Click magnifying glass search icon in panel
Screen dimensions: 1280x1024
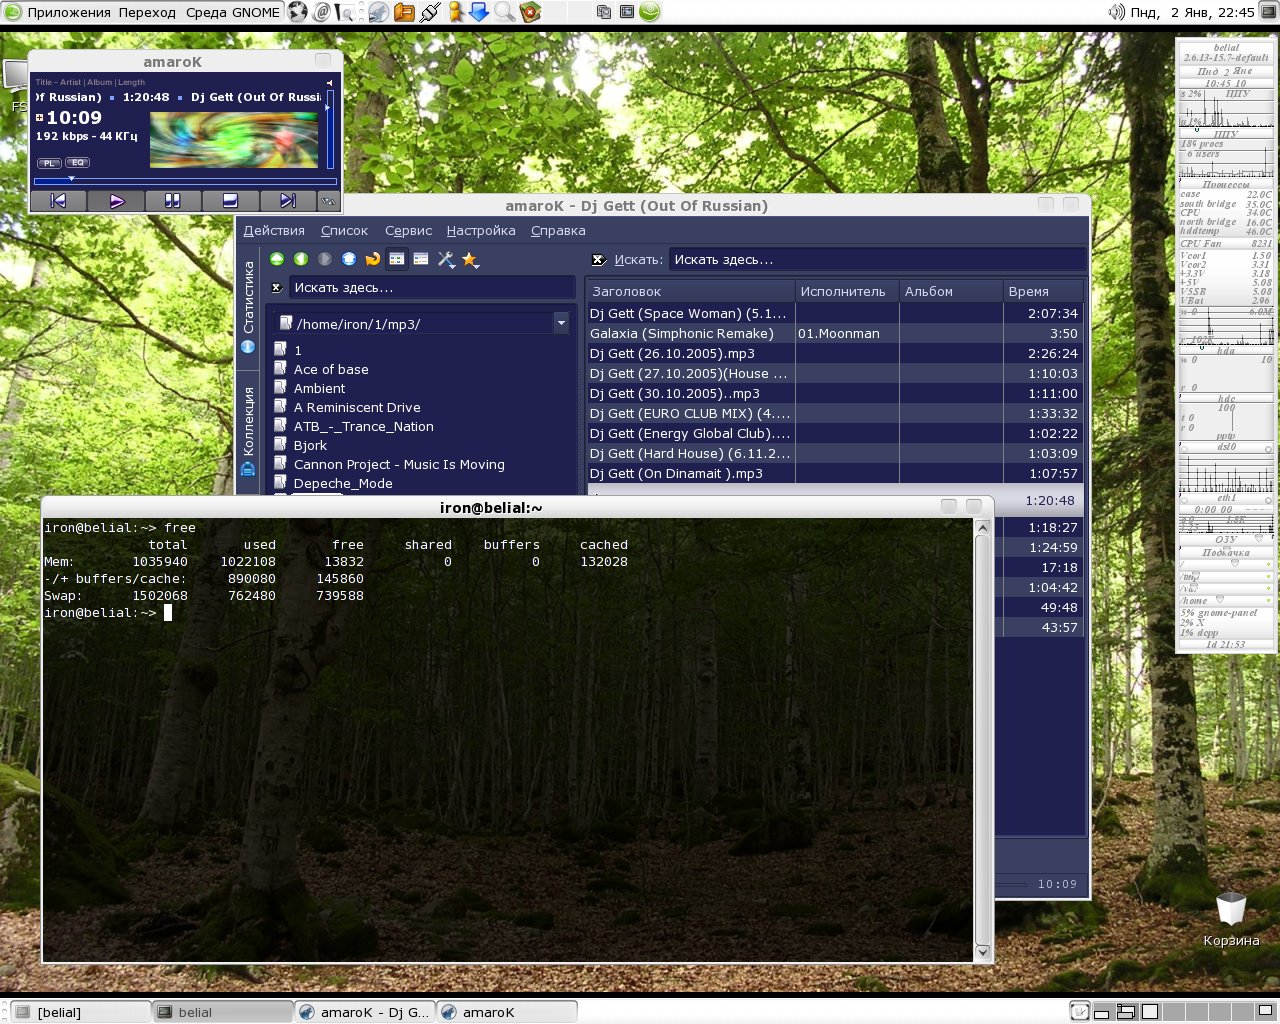coord(505,12)
